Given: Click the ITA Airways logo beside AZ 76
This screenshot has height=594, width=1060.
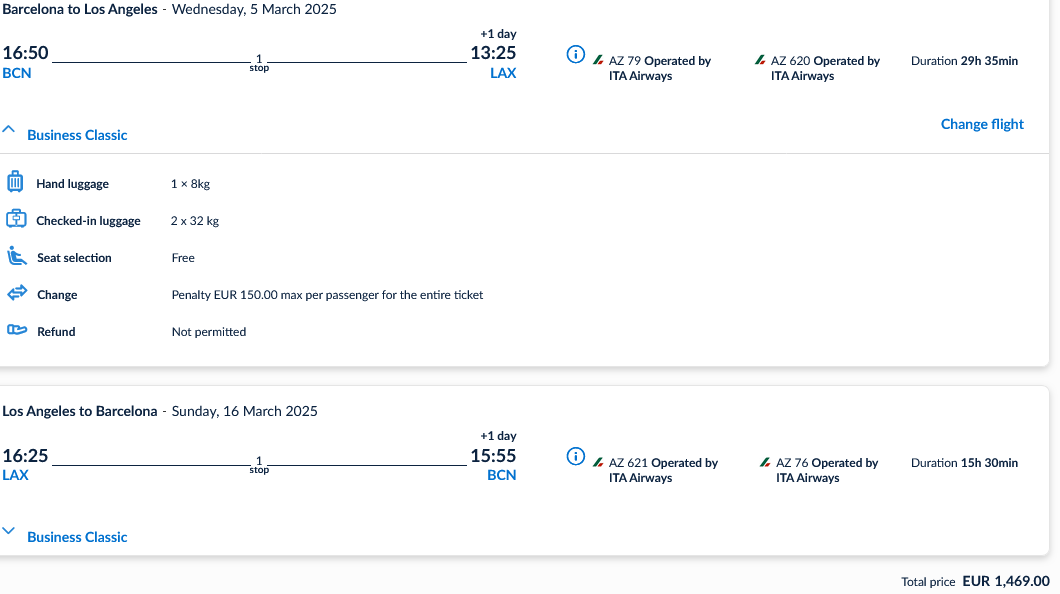Looking at the screenshot, I should pyautogui.click(x=765, y=463).
